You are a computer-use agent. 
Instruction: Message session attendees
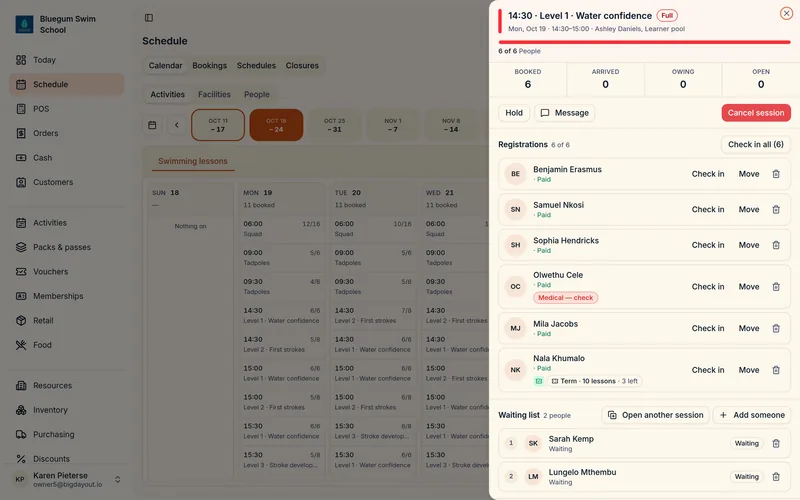click(564, 113)
